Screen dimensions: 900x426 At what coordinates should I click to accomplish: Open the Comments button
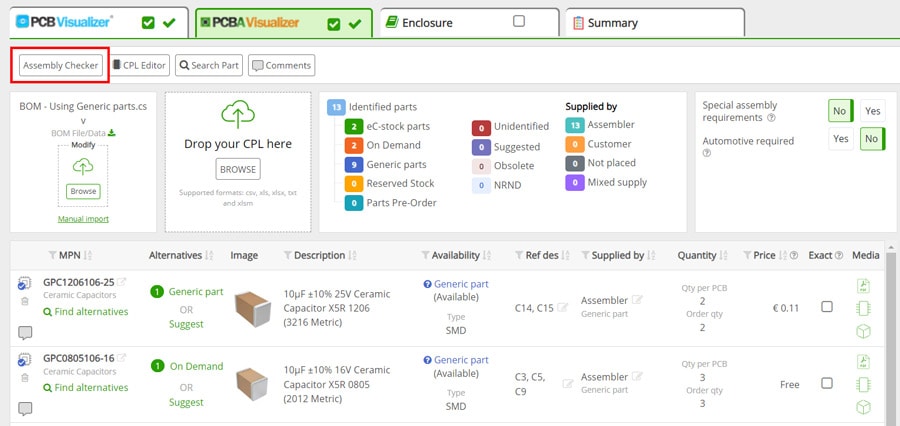click(x=281, y=65)
